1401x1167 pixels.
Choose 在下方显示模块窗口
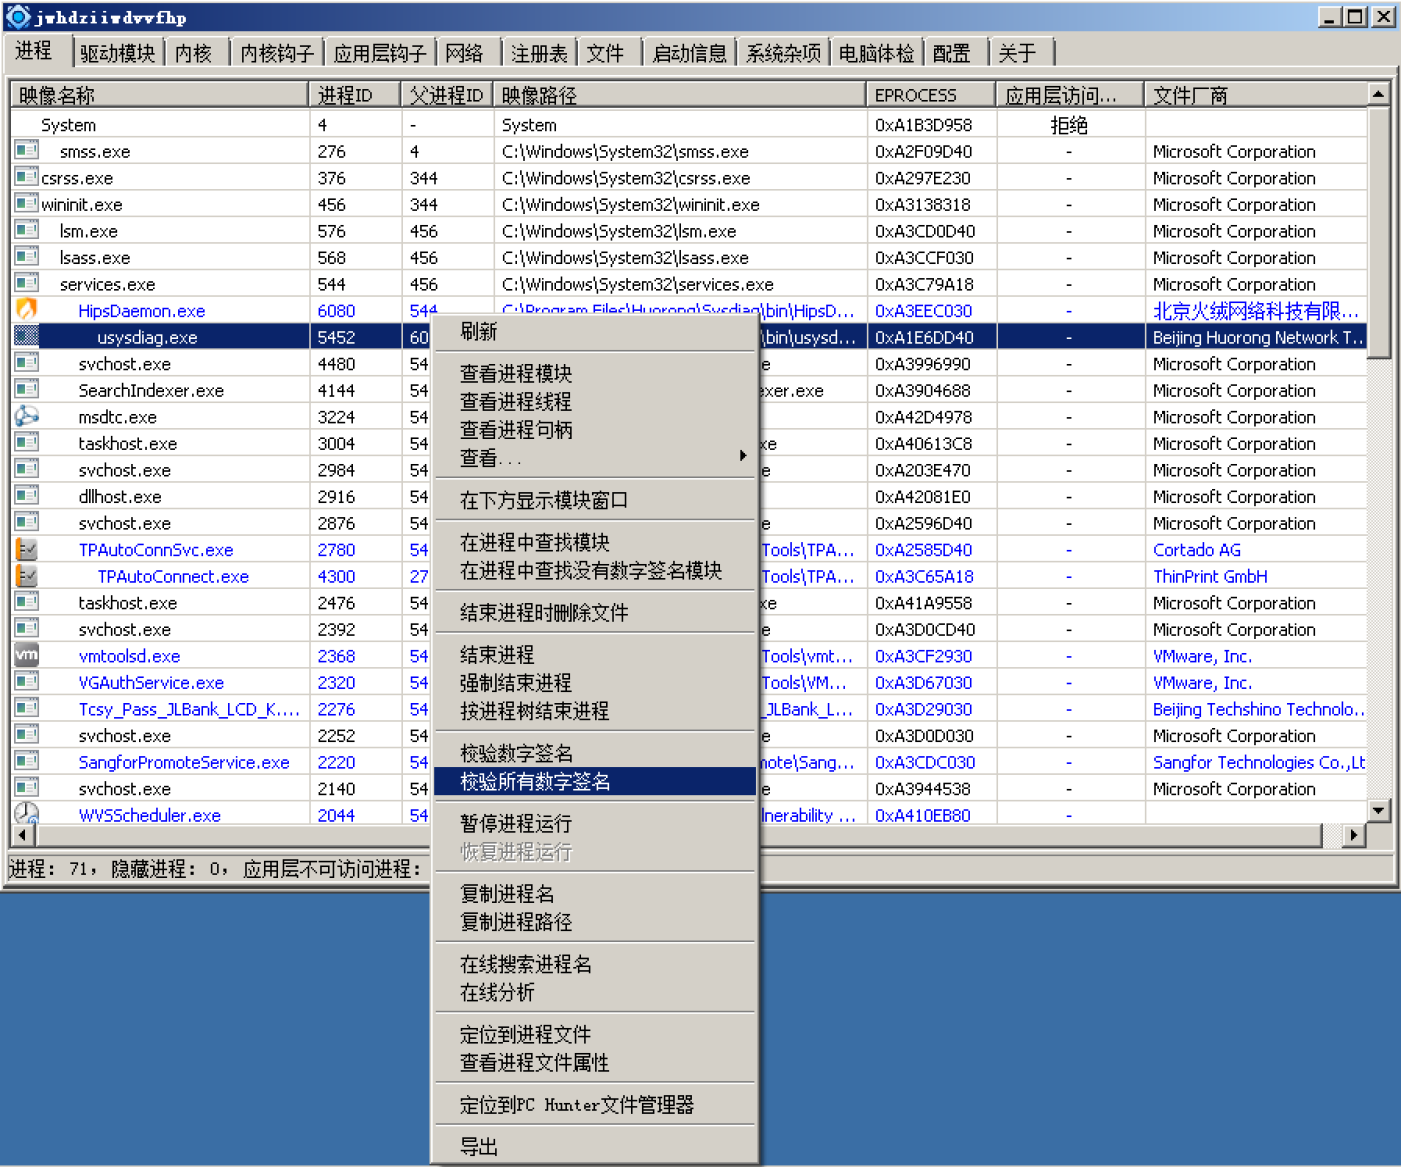pos(595,499)
